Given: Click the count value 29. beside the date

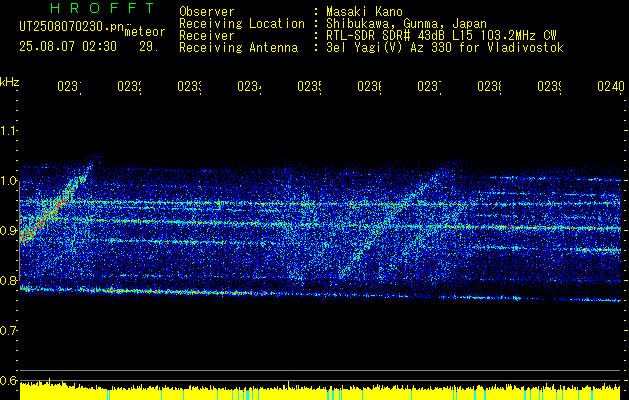Looking at the screenshot, I should [149, 47].
